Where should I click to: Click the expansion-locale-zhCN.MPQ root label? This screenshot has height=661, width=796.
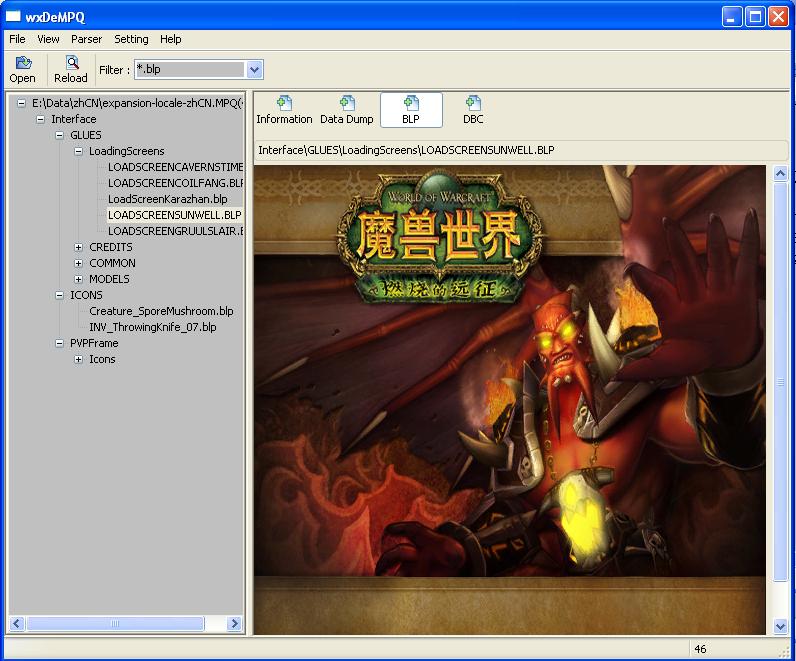[138, 103]
